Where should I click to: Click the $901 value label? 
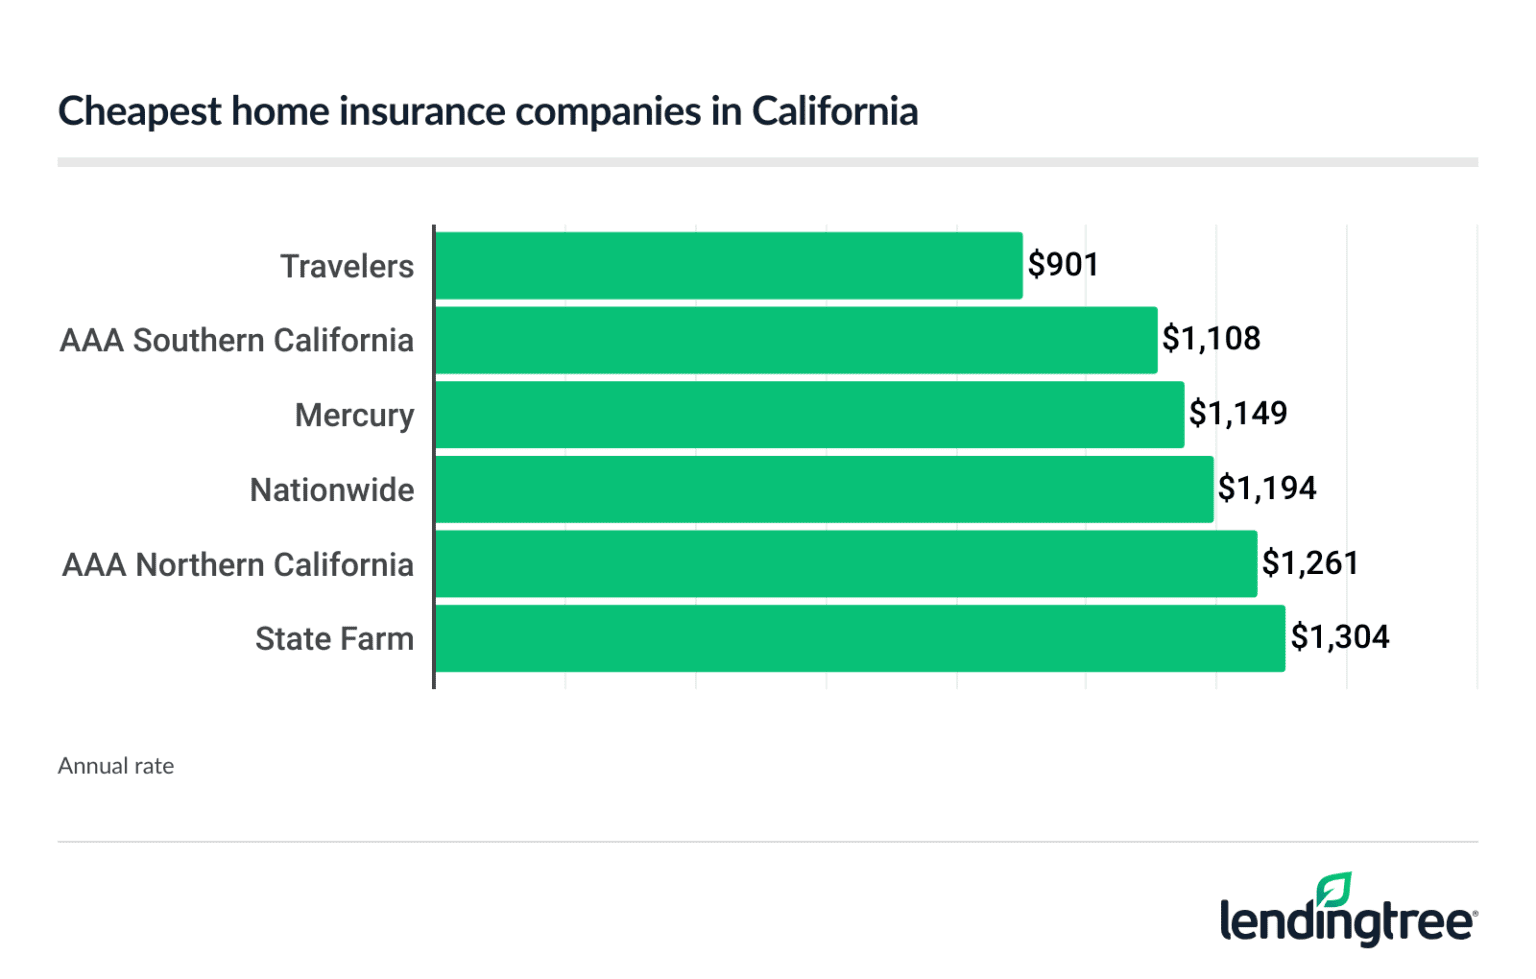[1063, 265]
